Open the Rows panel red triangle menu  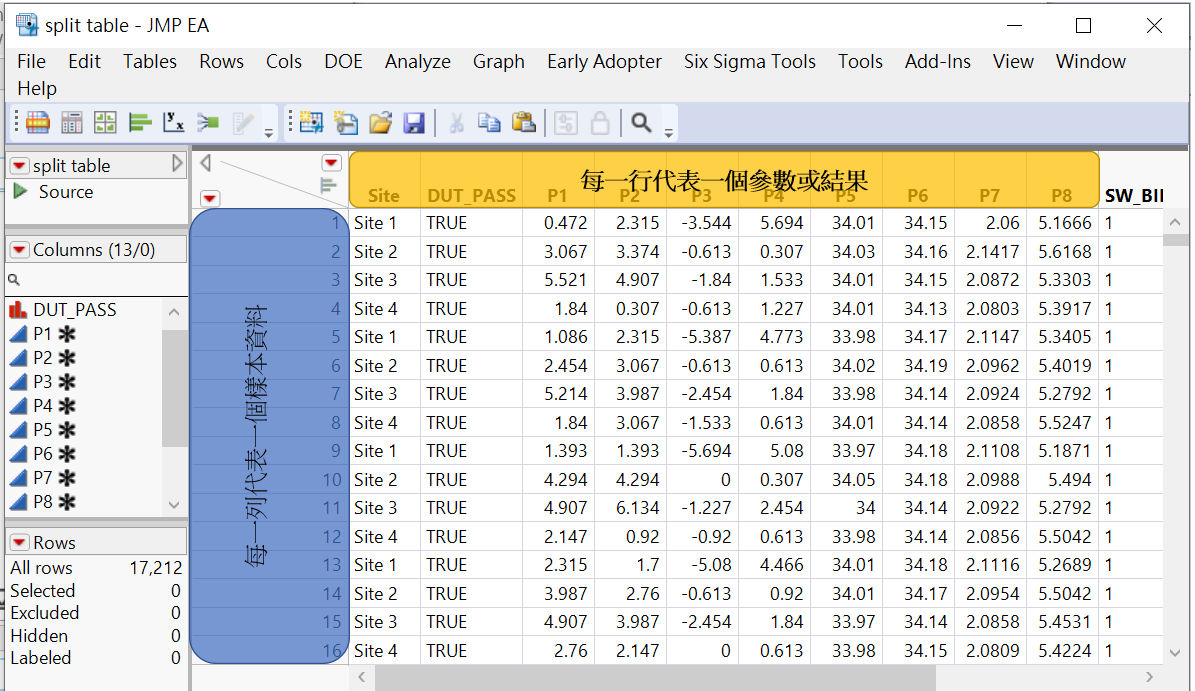click(21, 542)
